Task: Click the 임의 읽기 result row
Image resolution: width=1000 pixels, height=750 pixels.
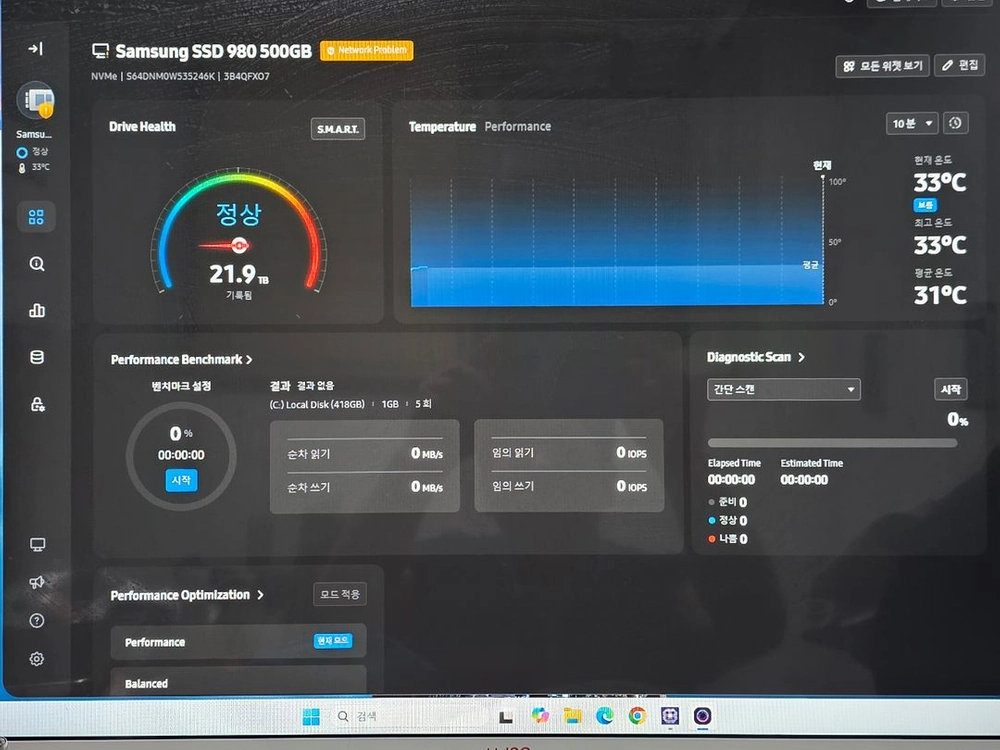Action: pyautogui.click(x=569, y=453)
